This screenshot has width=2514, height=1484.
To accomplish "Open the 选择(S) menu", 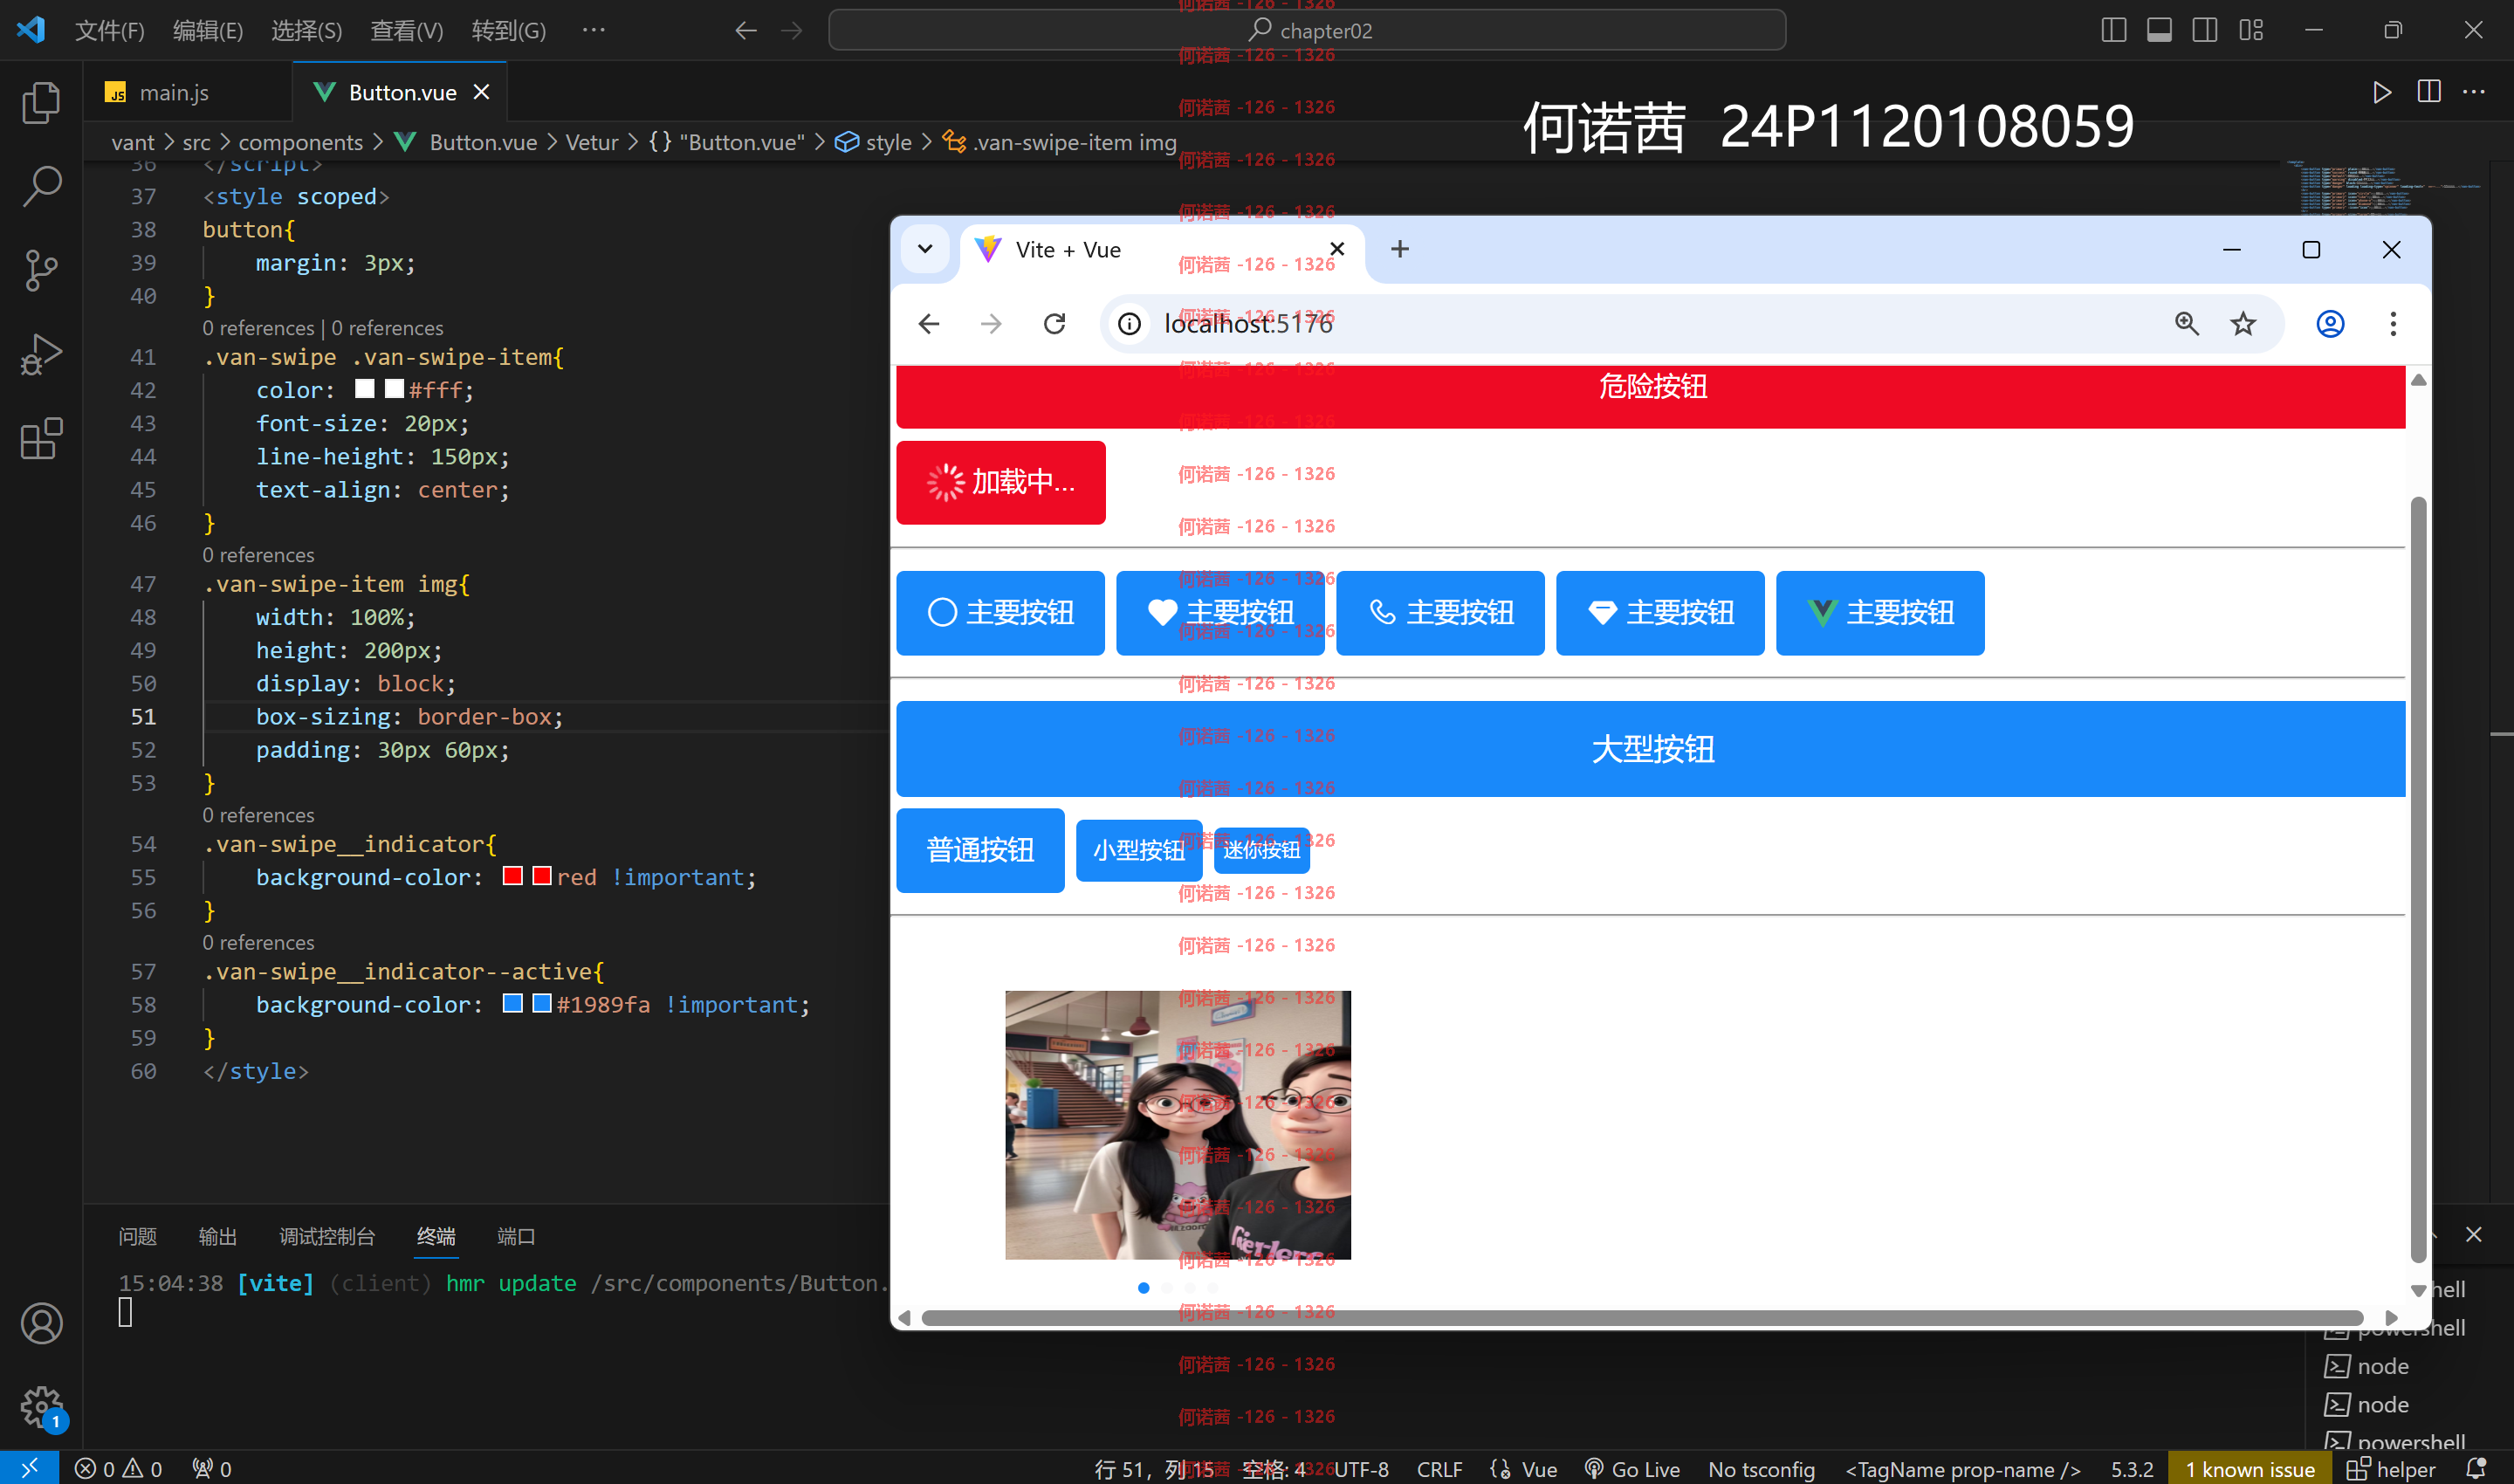I will tap(306, 30).
